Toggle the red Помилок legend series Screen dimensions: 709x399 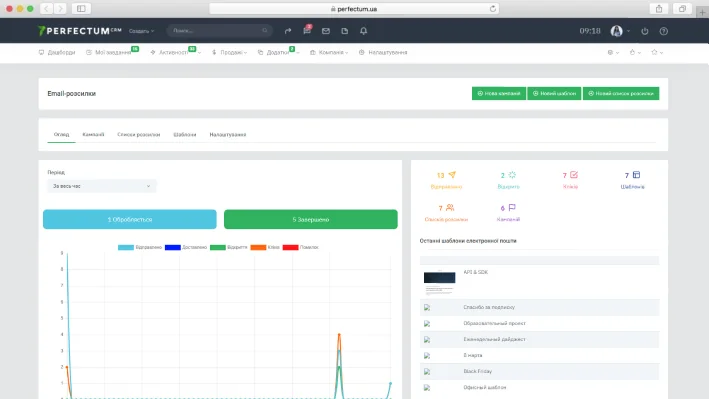[300, 247]
